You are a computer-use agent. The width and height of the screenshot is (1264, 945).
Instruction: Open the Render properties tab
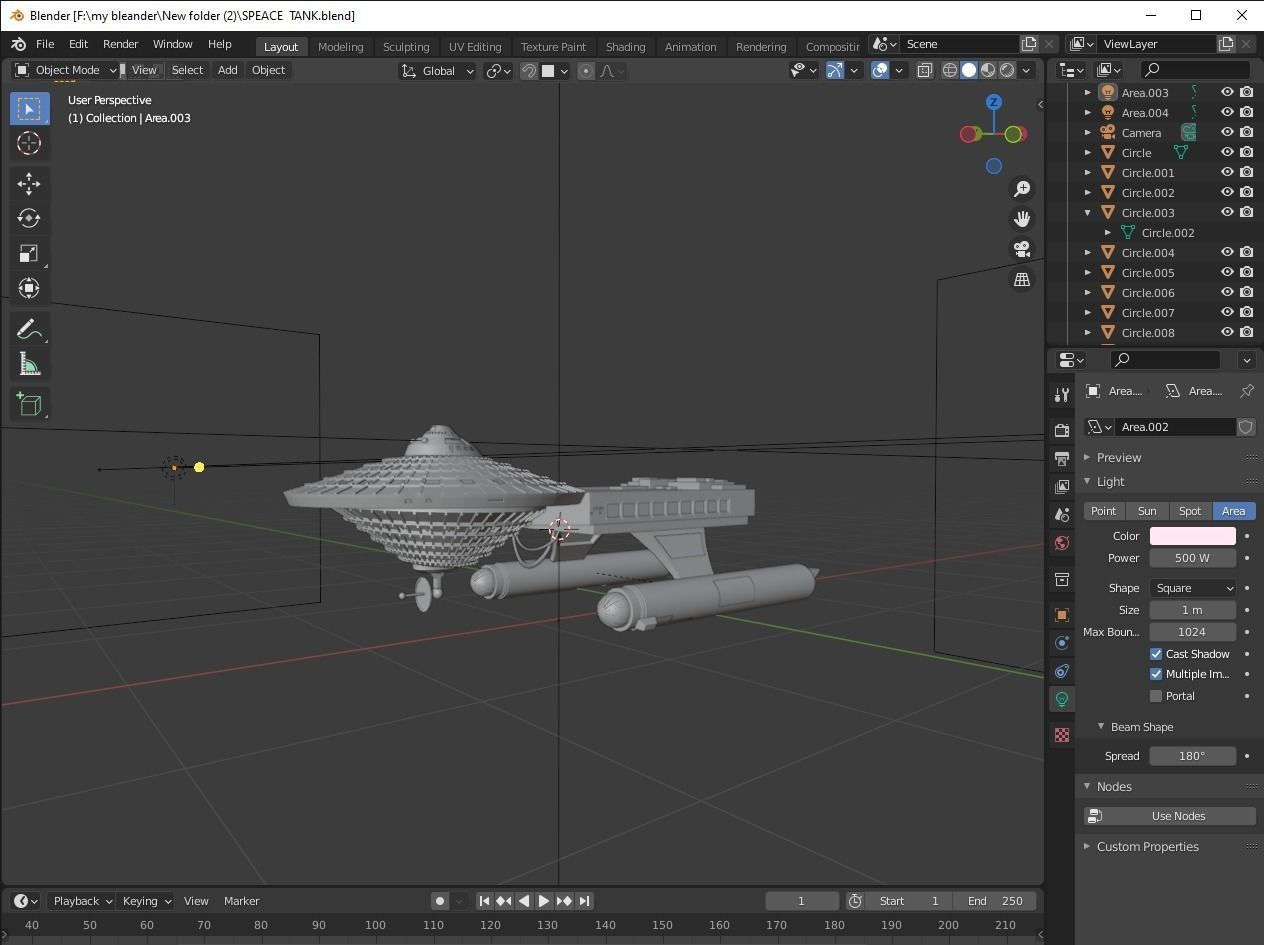tap(1062, 430)
